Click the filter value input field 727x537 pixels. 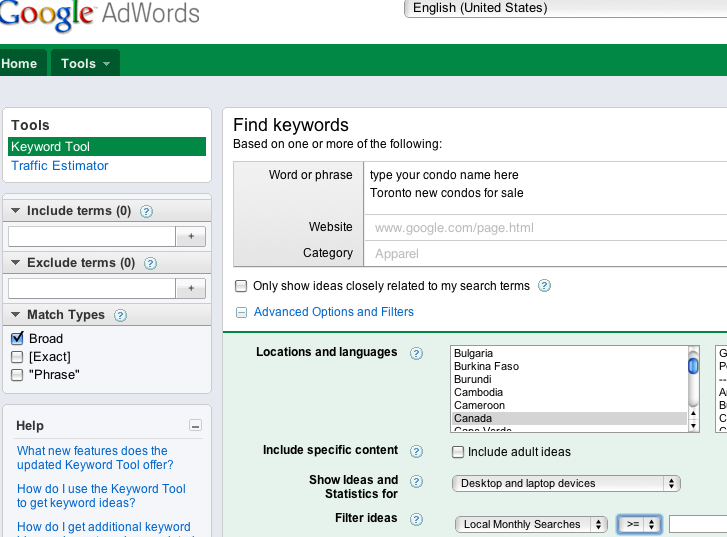click(x=698, y=524)
